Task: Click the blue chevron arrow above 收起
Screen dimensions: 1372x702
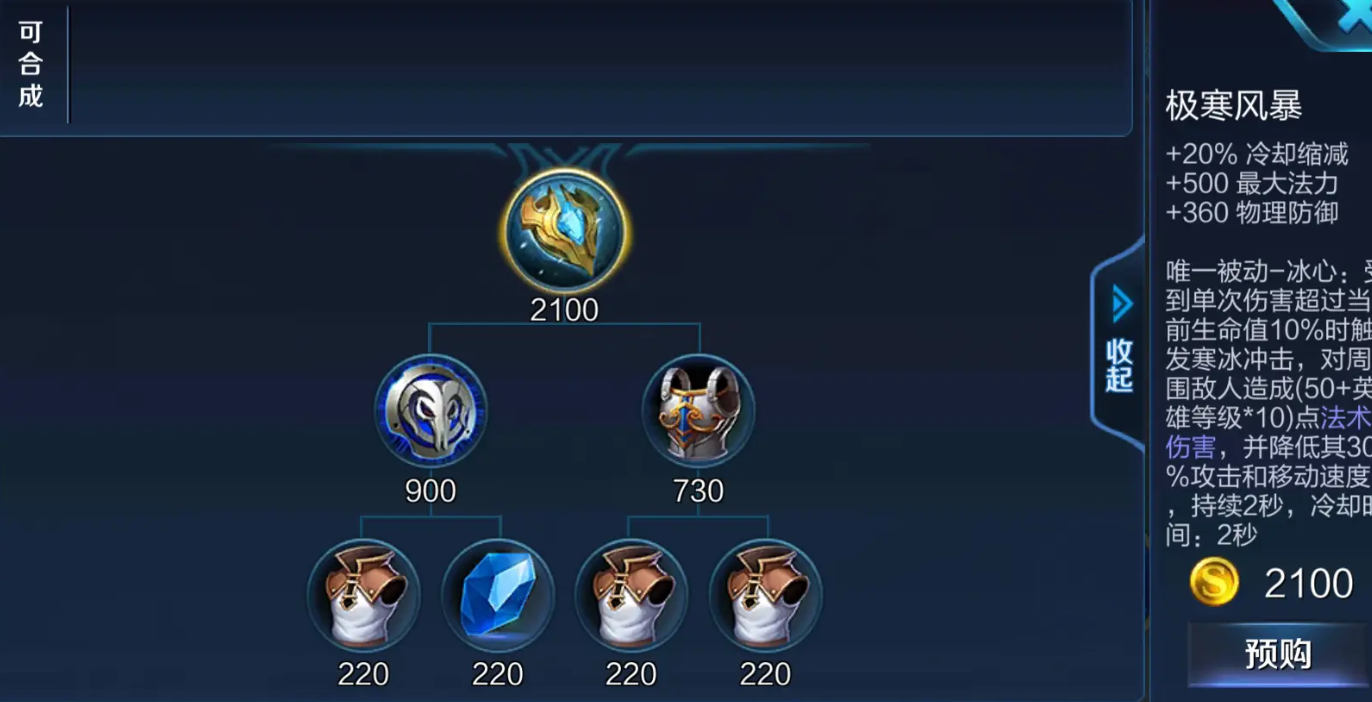Action: pos(1122,304)
